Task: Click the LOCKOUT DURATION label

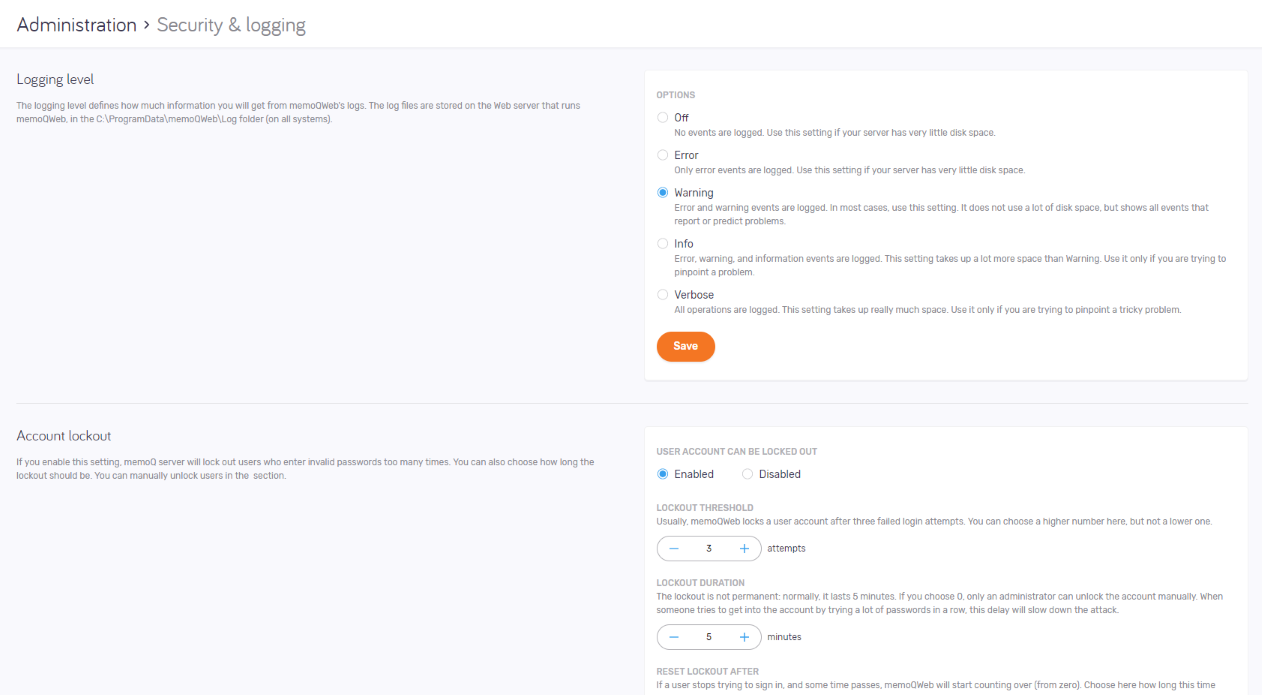Action: (700, 583)
